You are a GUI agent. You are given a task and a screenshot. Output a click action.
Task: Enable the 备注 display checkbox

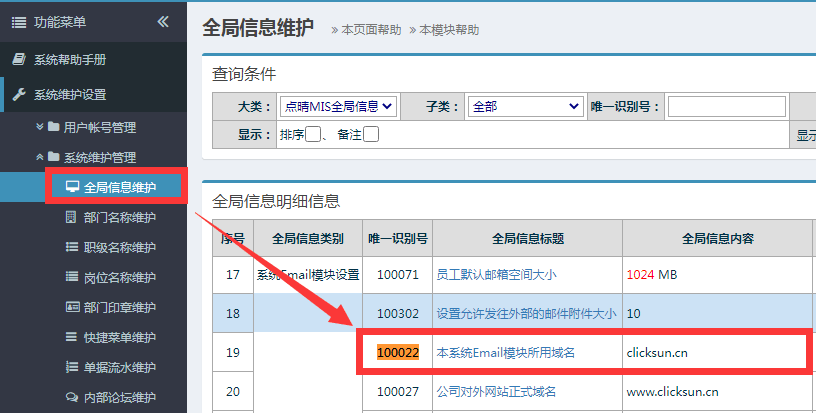pos(371,134)
